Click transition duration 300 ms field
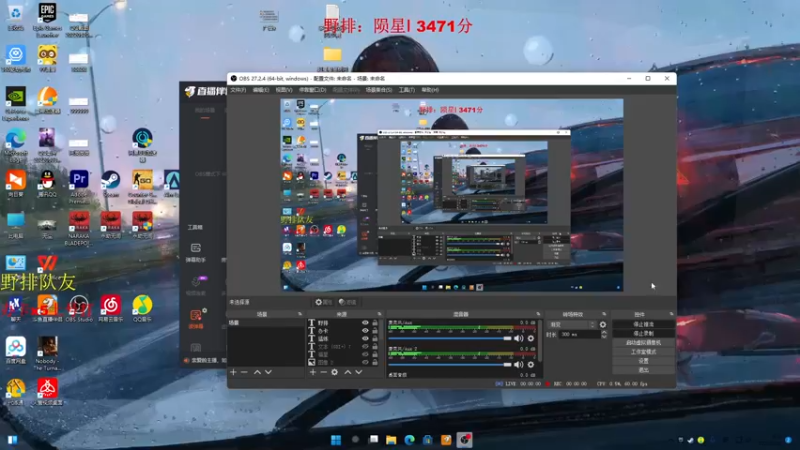Image resolution: width=800 pixels, height=450 pixels. pos(580,335)
